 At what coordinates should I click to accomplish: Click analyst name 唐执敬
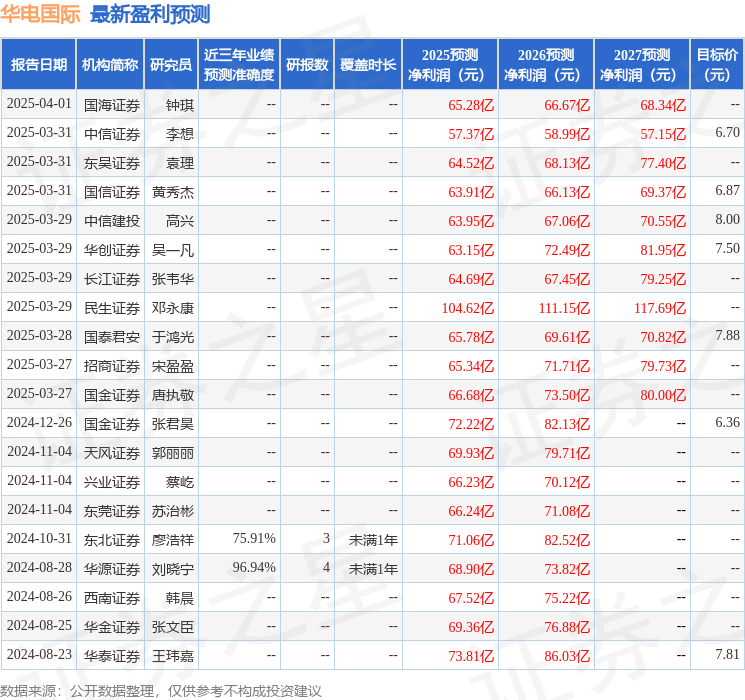(x=173, y=395)
